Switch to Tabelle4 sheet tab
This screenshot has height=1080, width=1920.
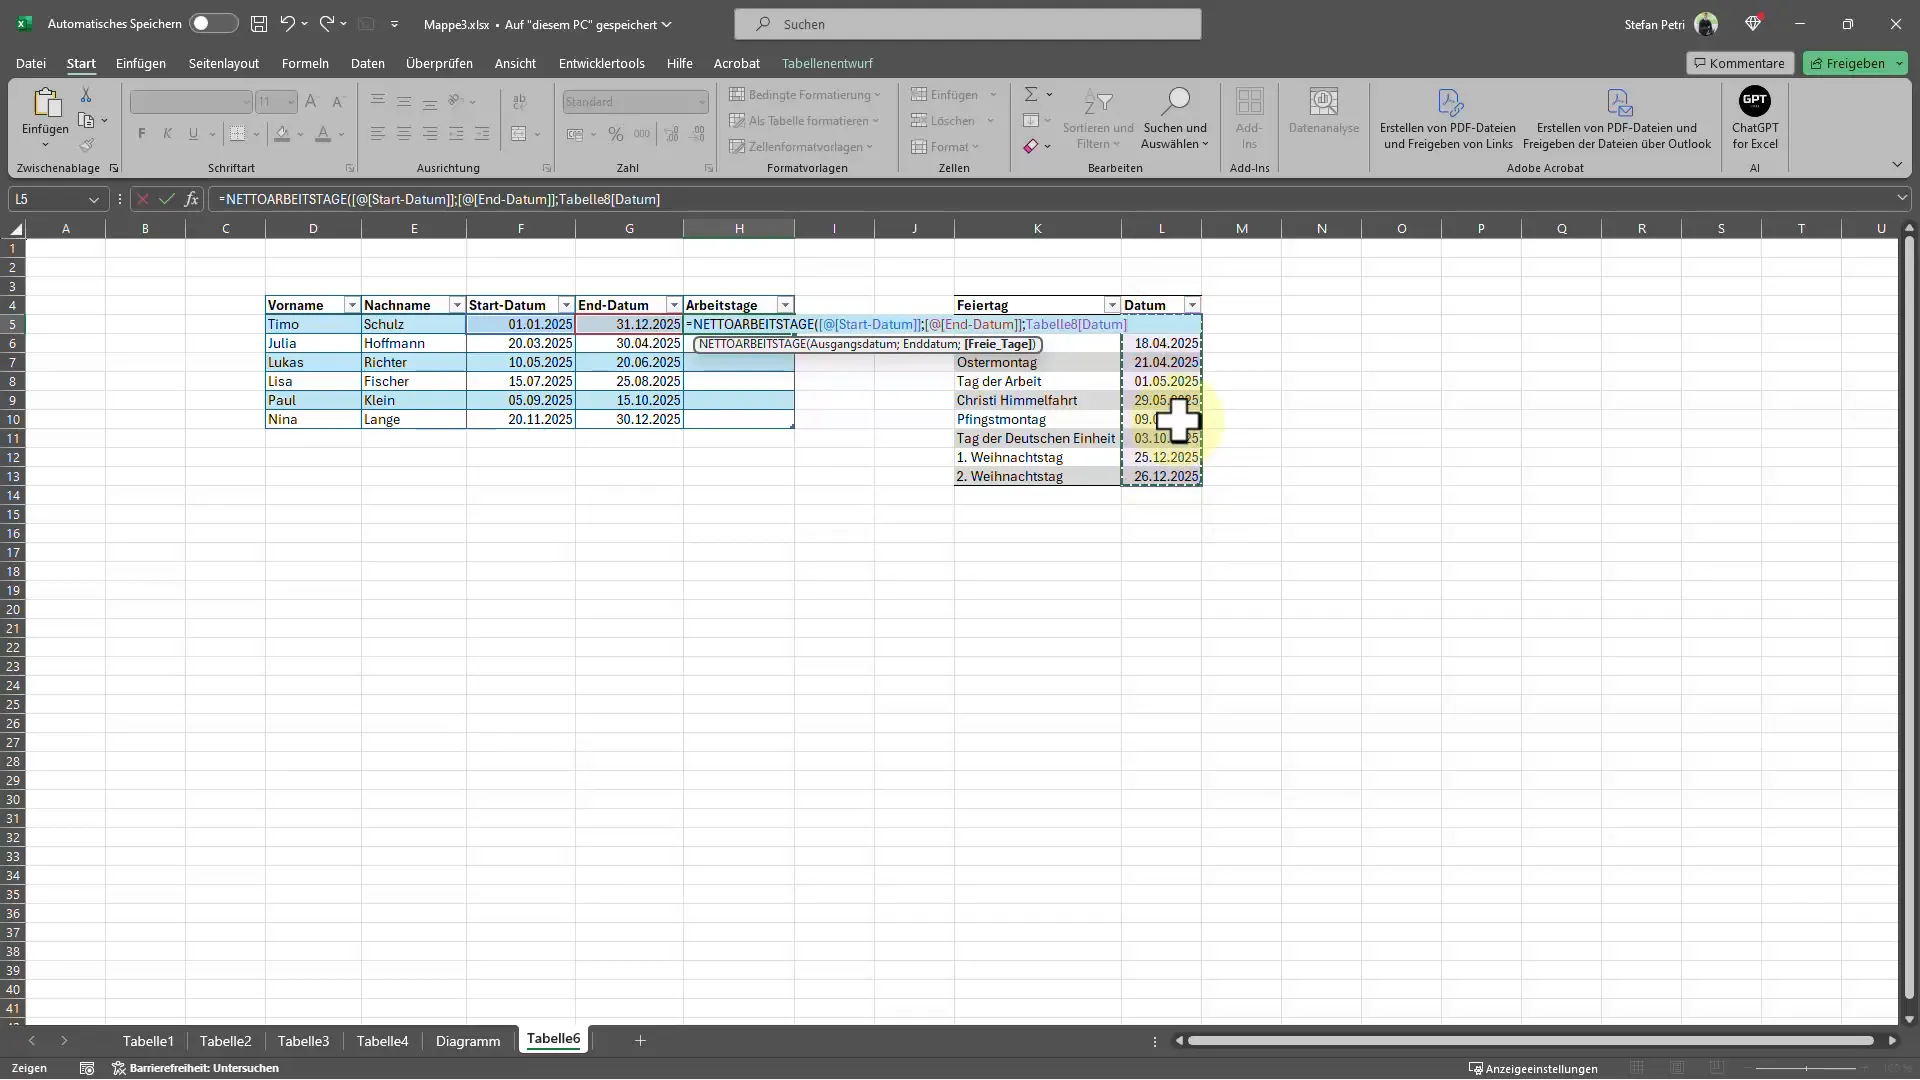pos(382,1040)
